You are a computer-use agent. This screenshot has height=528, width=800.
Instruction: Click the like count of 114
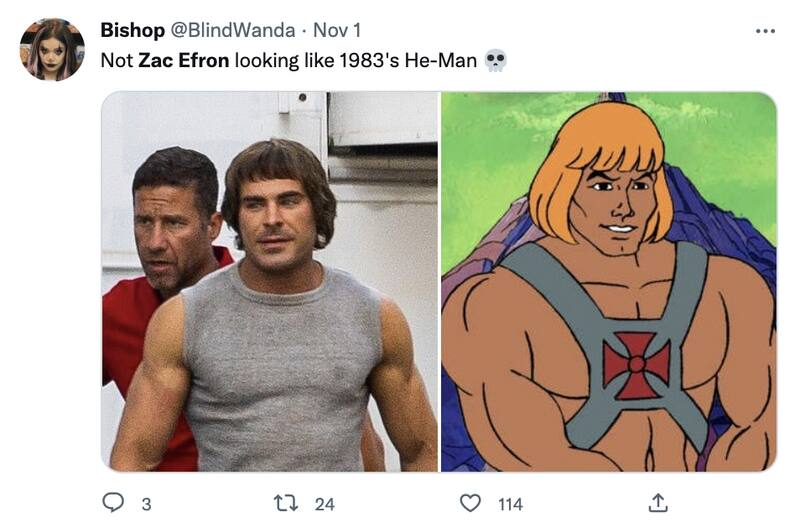pyautogui.click(x=510, y=504)
